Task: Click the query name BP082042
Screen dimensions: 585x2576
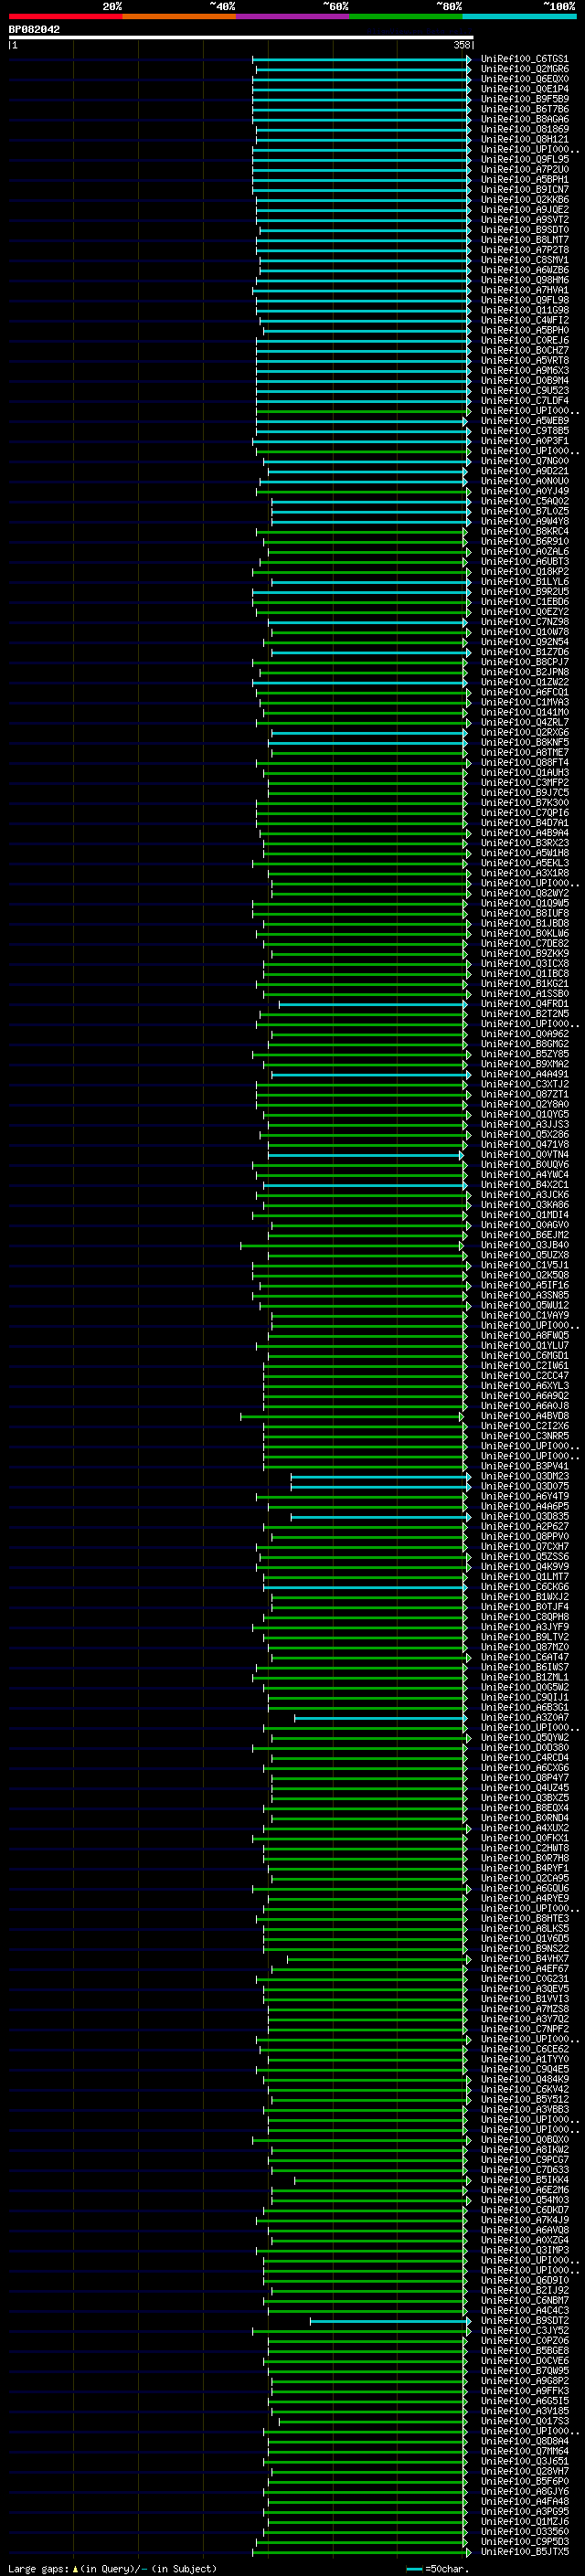Action: click(34, 29)
